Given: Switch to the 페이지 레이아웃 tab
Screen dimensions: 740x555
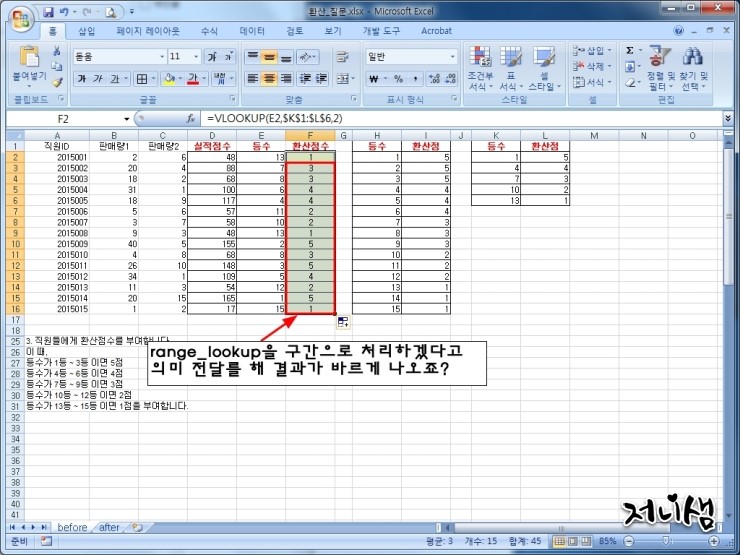Looking at the screenshot, I should (x=148, y=31).
